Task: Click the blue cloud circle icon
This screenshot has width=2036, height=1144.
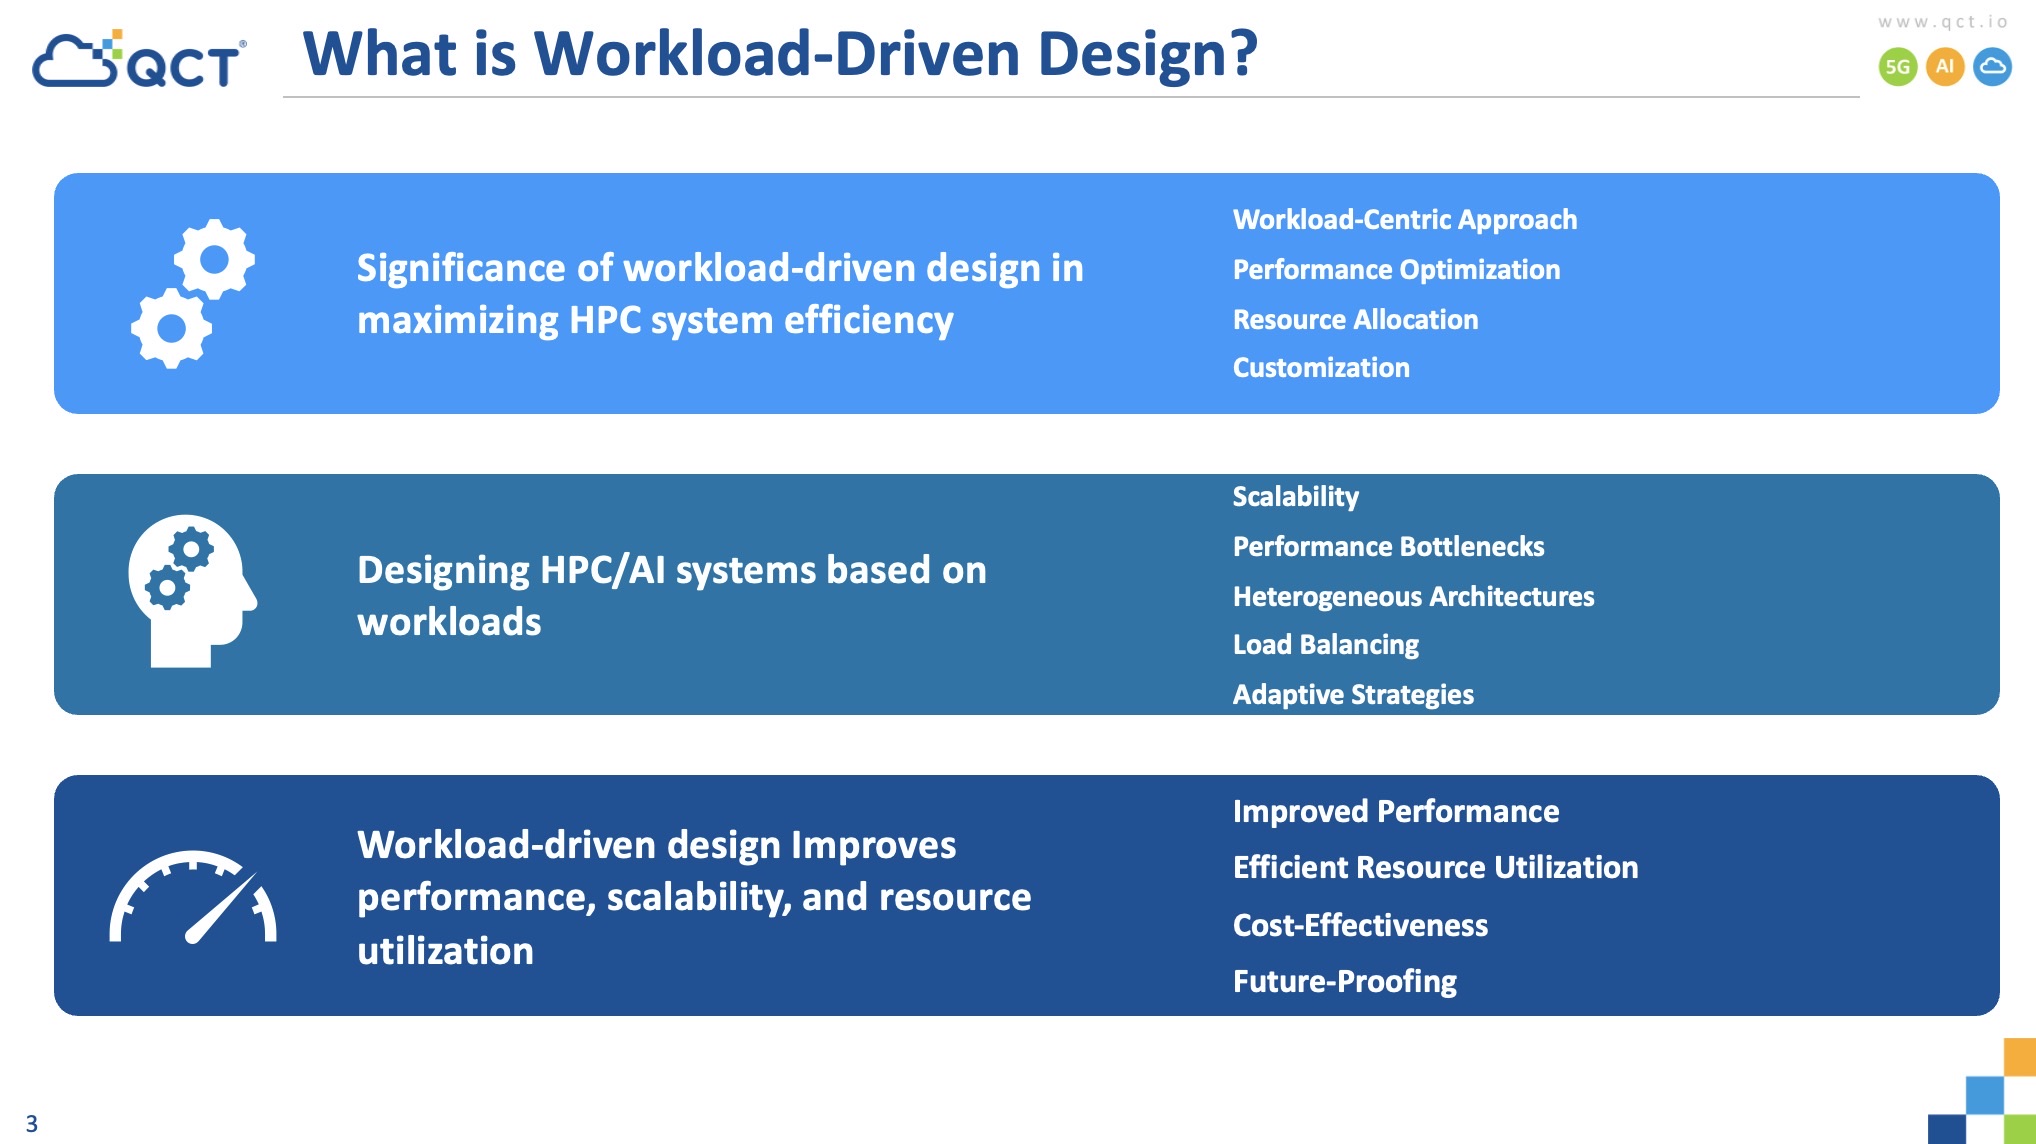Action: click(1992, 67)
